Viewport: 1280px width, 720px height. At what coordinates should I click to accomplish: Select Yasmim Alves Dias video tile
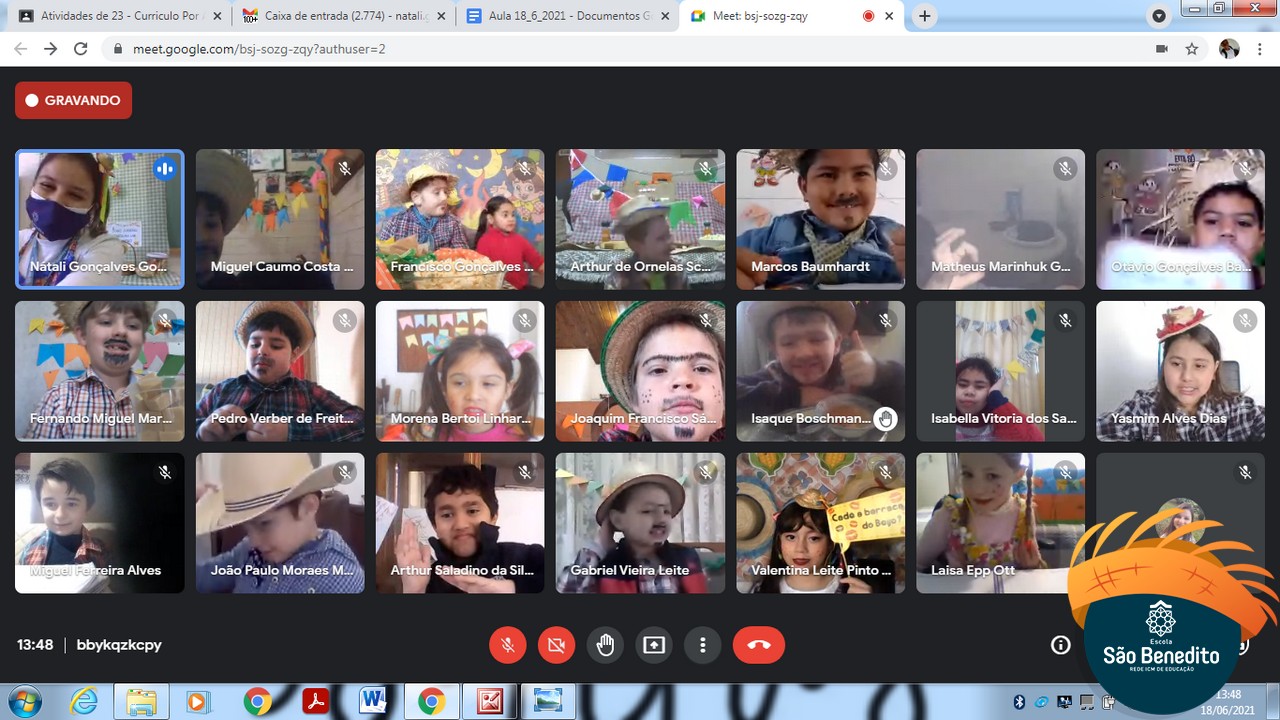[x=1180, y=371]
